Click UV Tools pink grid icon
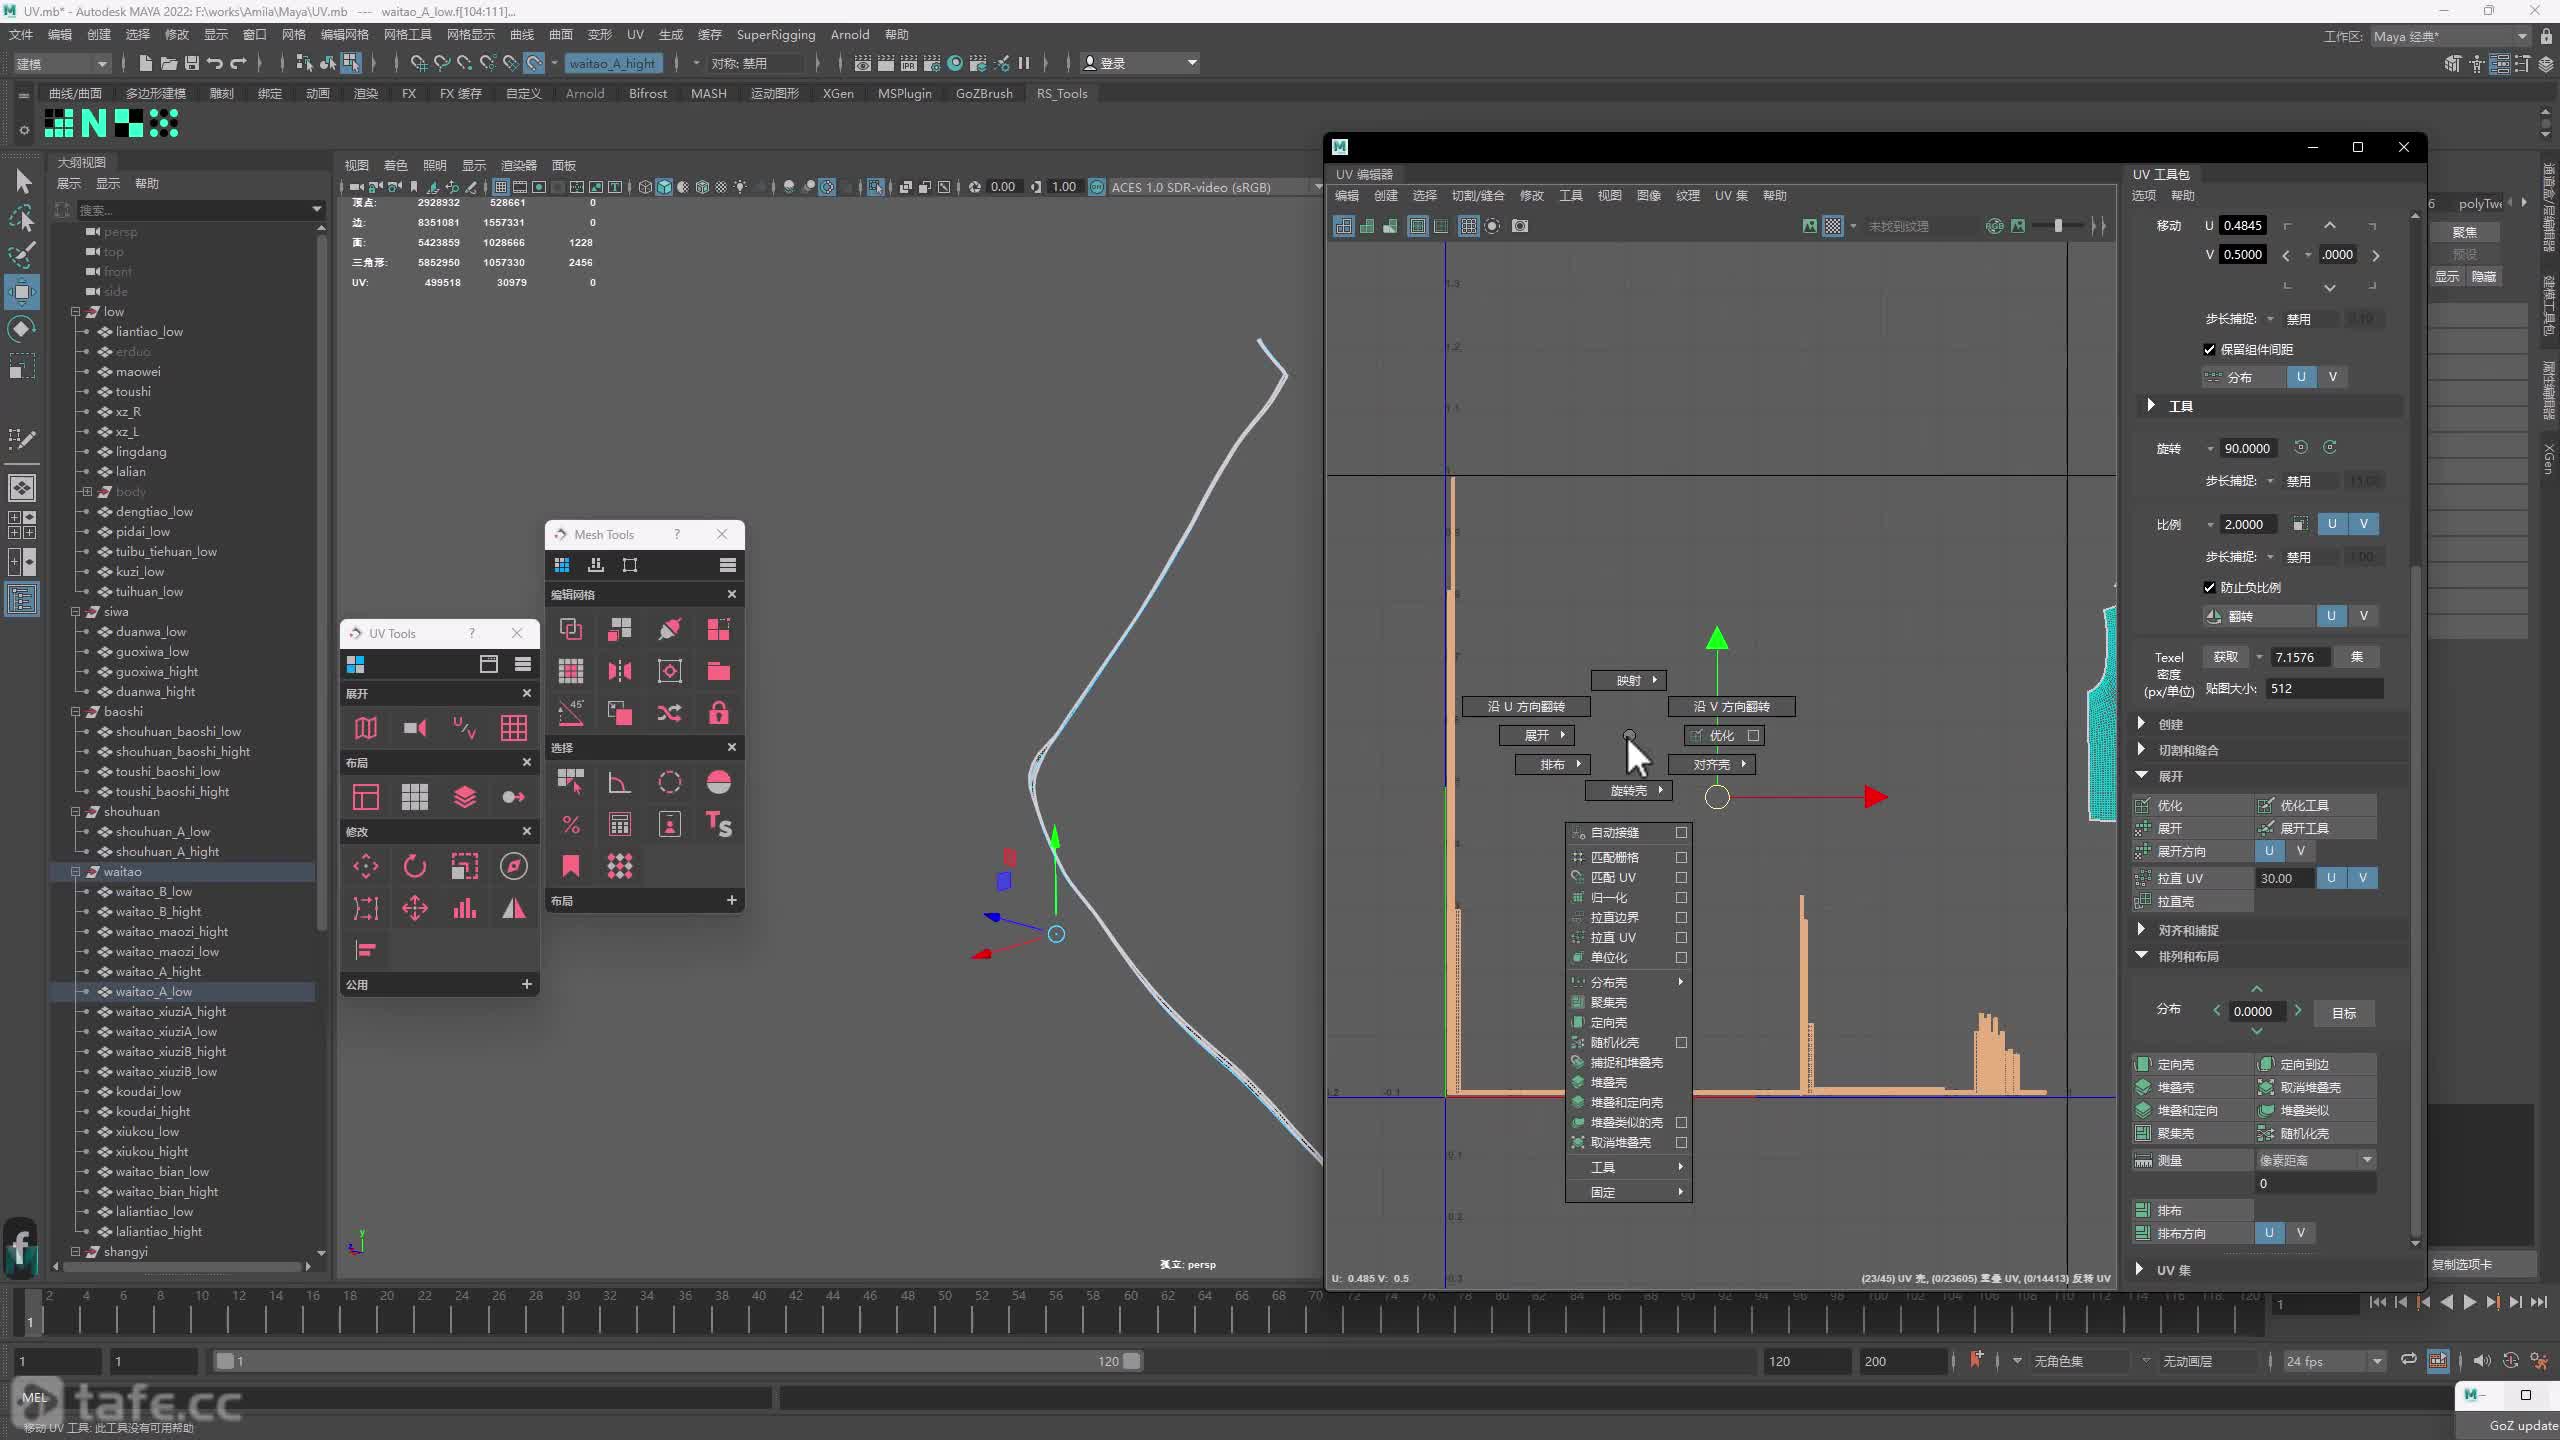 (514, 728)
